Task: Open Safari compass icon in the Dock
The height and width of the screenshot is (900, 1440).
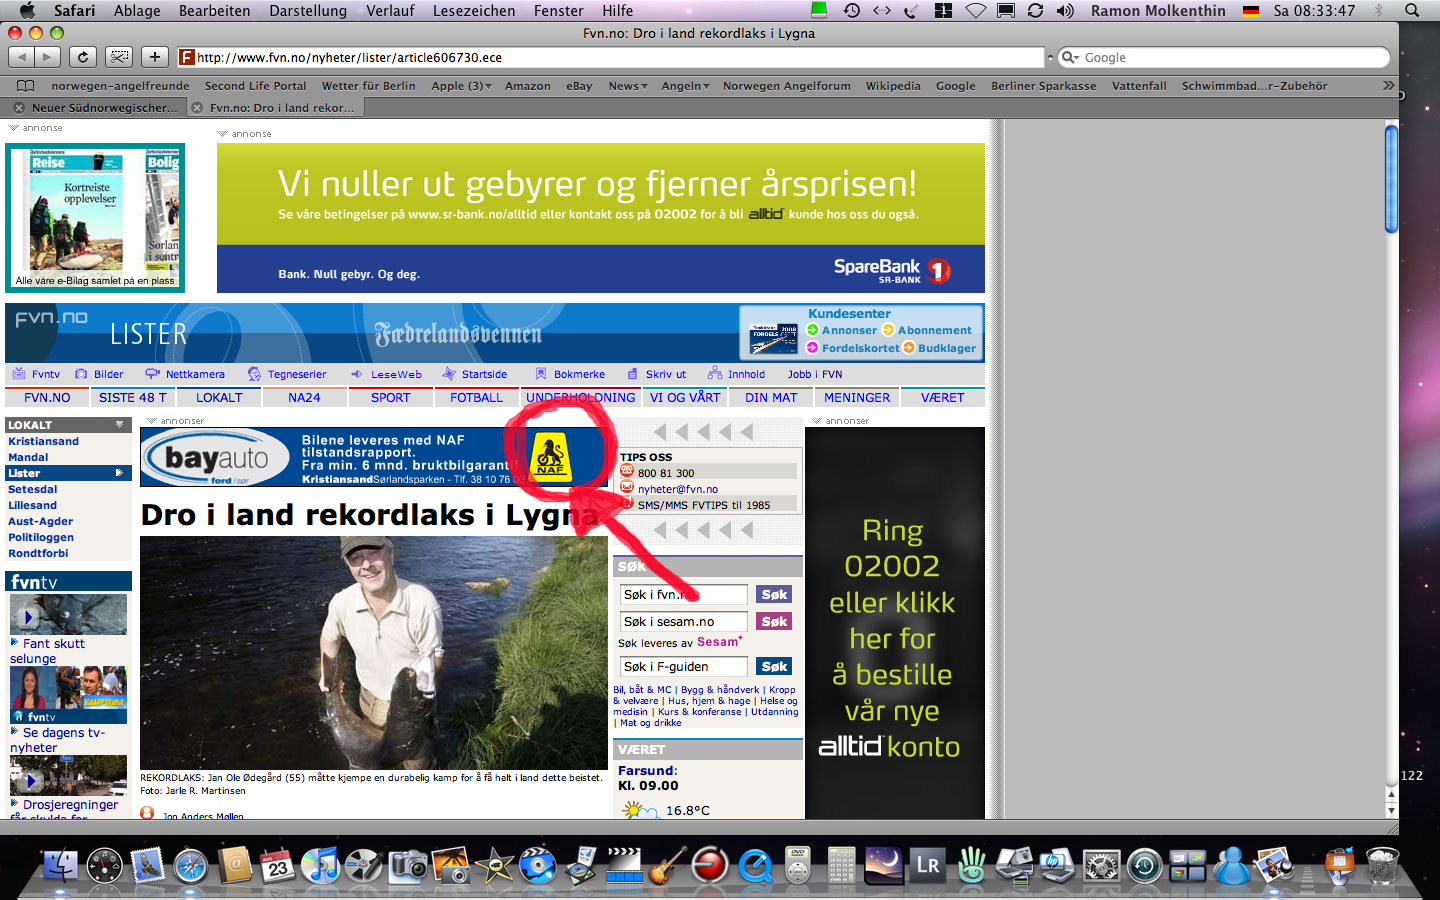Action: (191, 865)
